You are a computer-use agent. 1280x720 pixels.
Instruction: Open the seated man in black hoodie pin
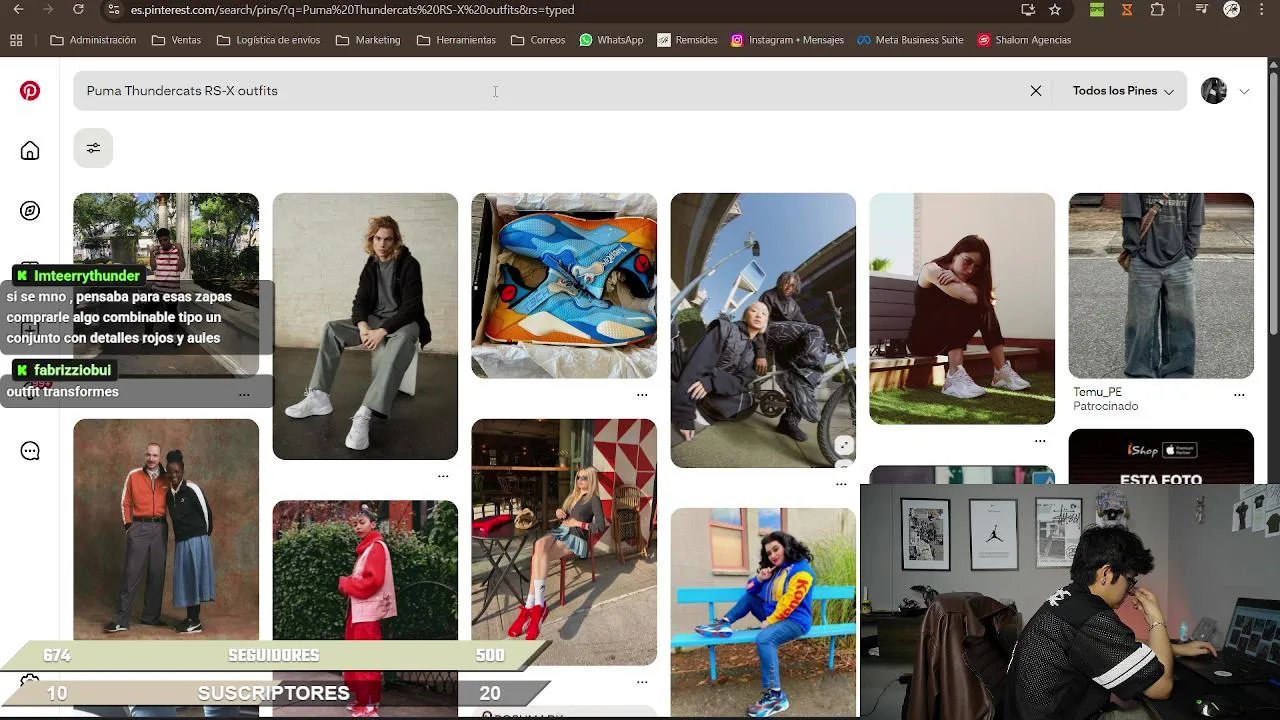coord(365,326)
